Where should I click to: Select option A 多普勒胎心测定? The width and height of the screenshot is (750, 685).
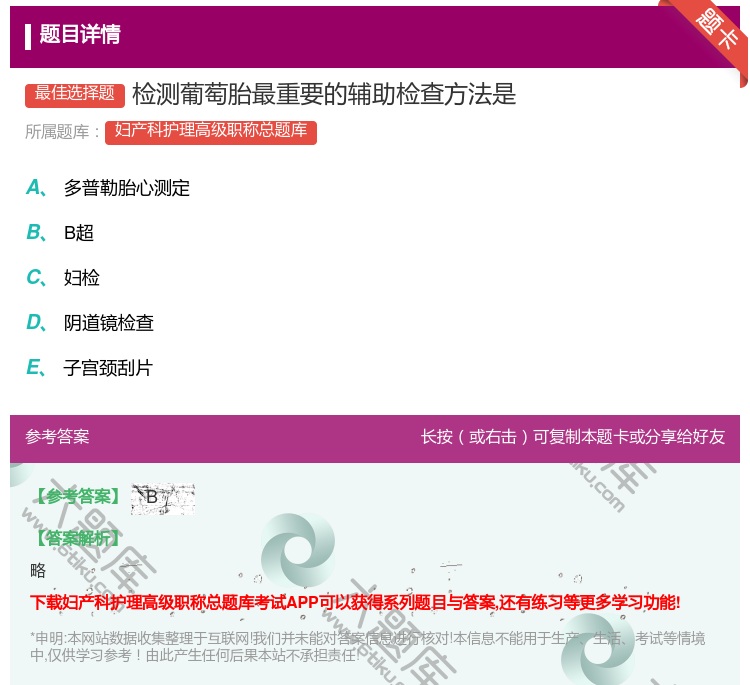108,188
